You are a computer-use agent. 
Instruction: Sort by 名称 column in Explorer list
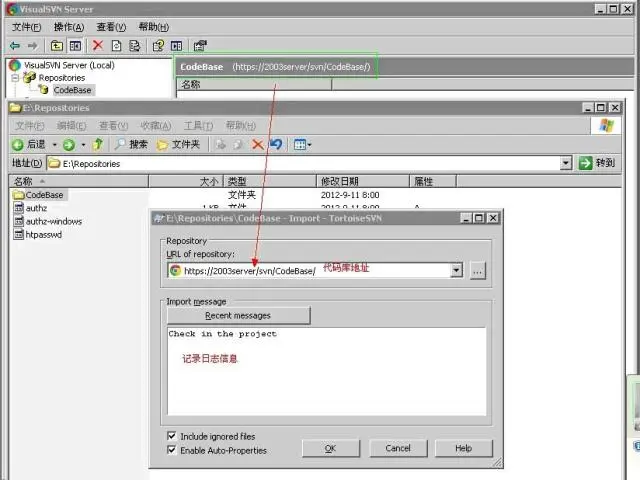point(79,181)
